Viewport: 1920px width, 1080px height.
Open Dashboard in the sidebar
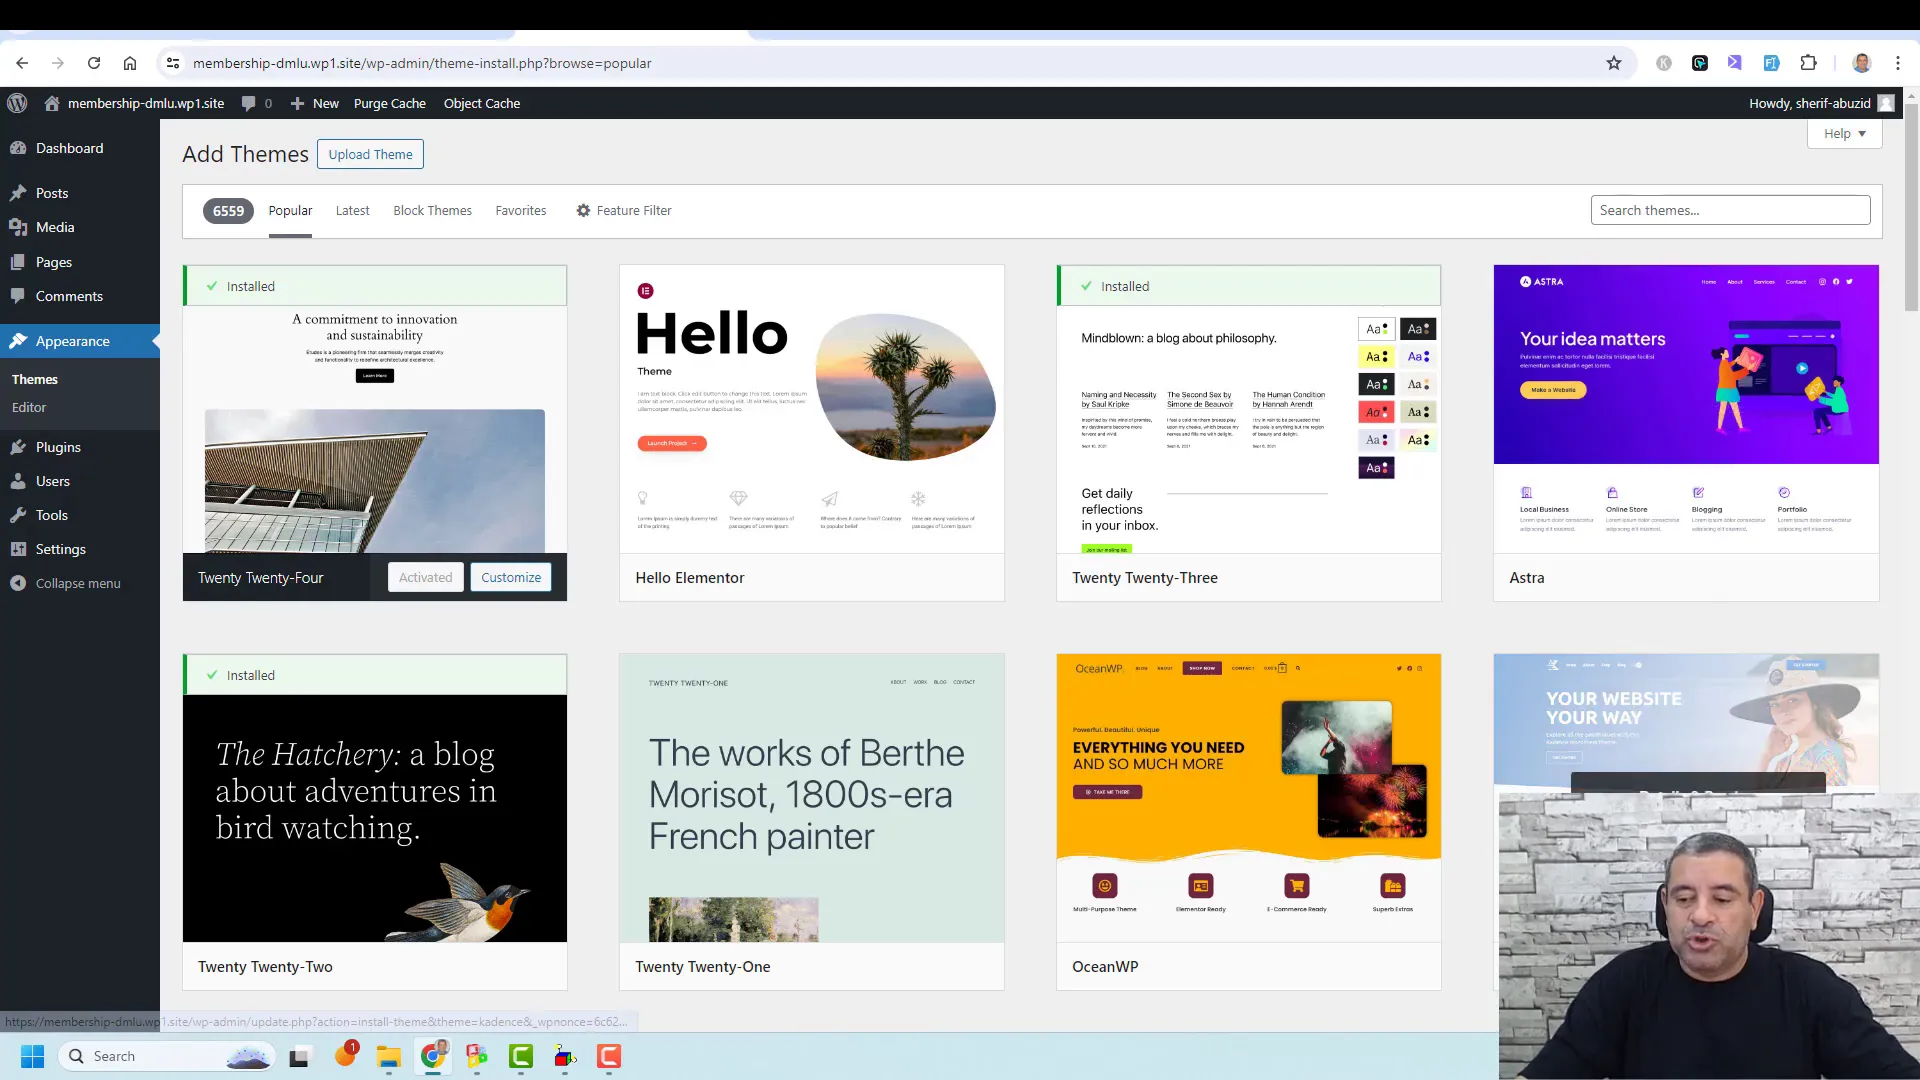tap(80, 148)
